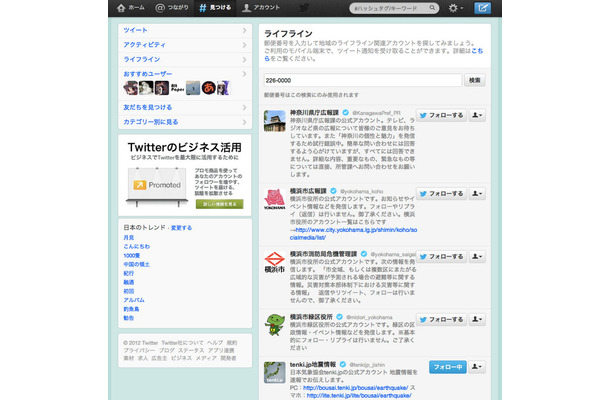Click the chevron beside ライフライン

point(244,60)
